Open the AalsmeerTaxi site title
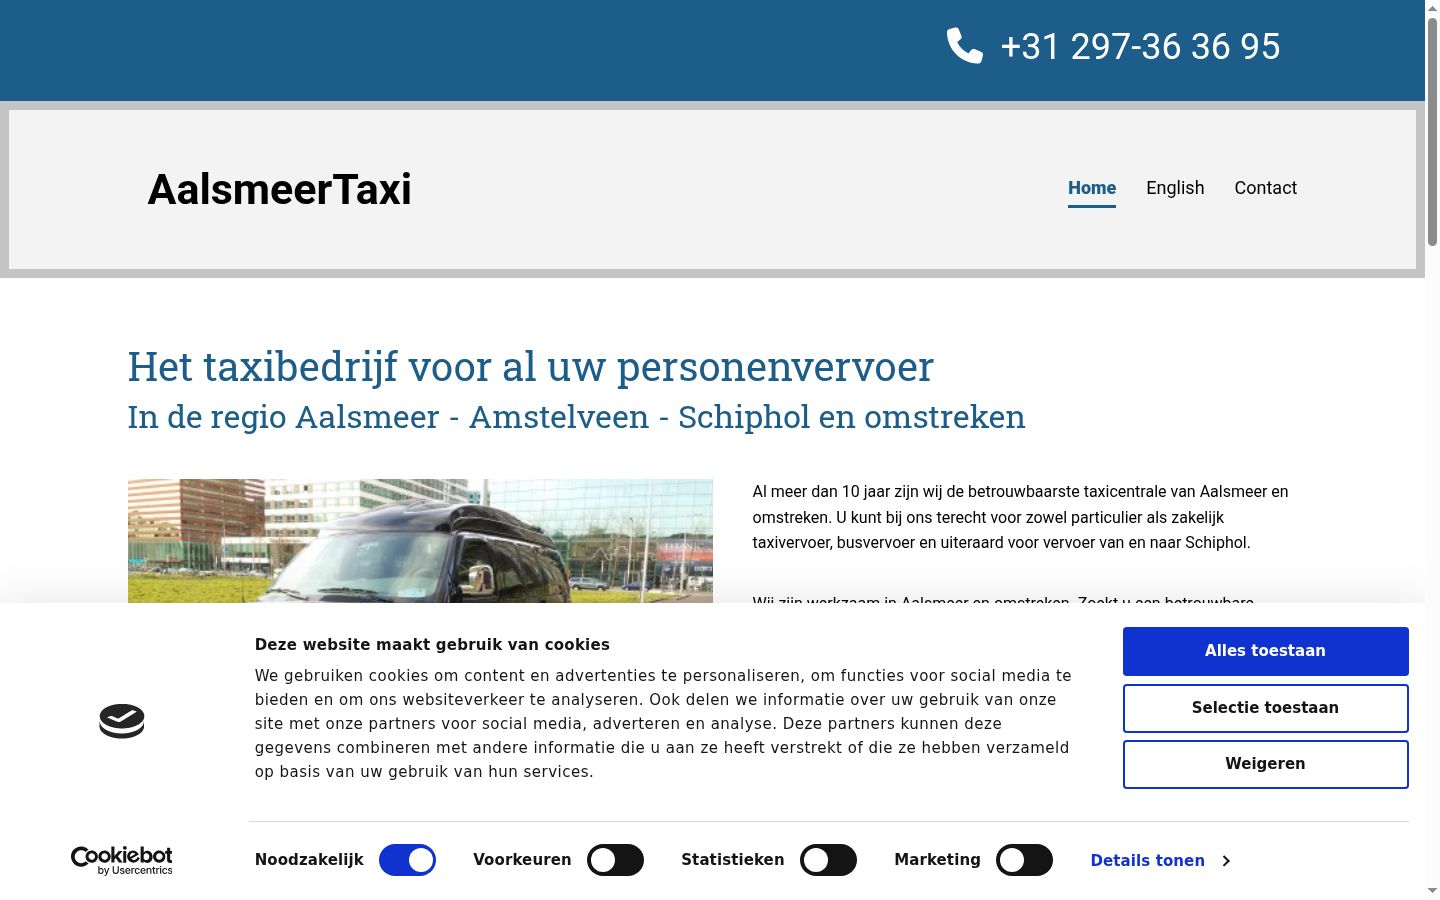This screenshot has width=1440, height=900. pyautogui.click(x=280, y=189)
